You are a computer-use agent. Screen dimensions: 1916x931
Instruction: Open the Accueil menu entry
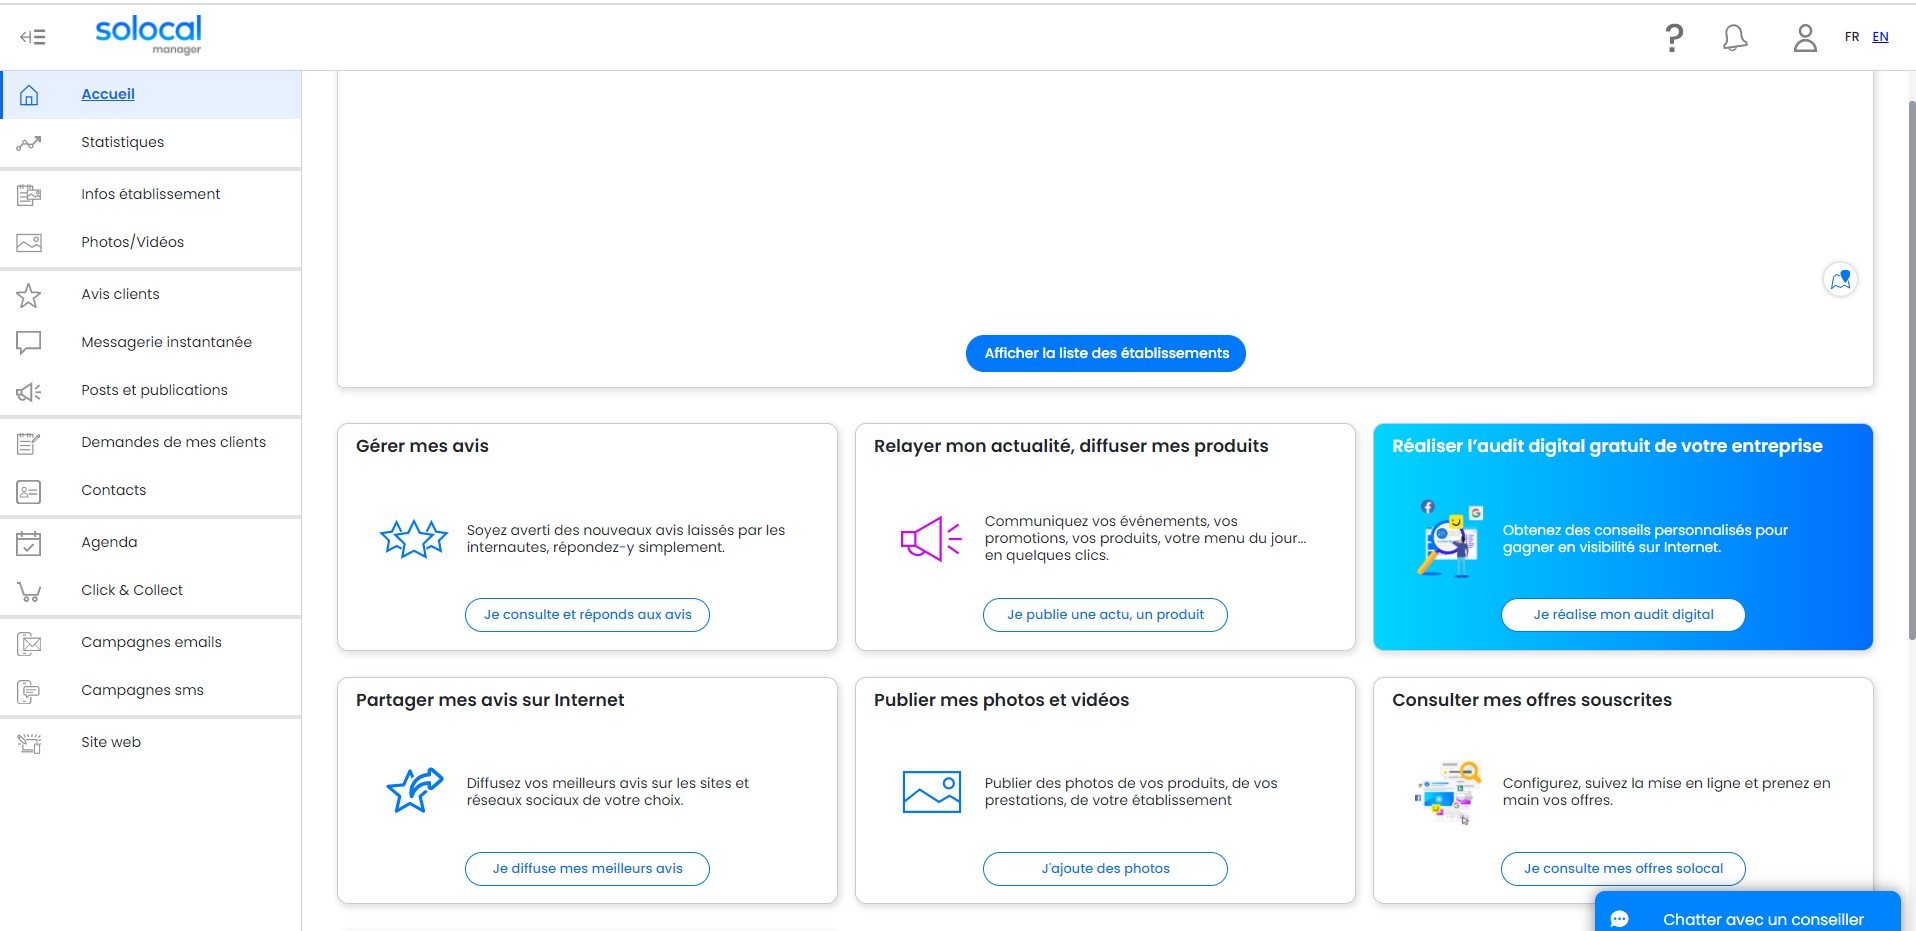click(x=107, y=94)
